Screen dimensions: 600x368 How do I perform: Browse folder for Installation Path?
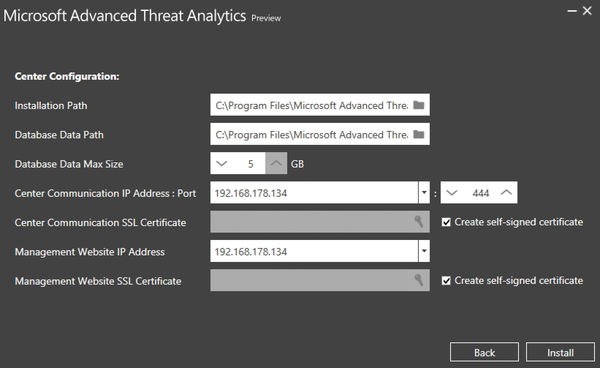419,105
